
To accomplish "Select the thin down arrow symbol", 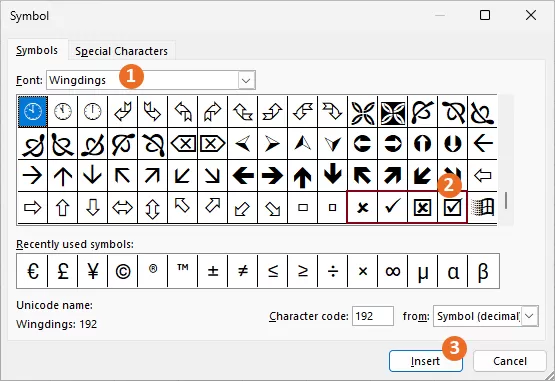I will [92, 175].
